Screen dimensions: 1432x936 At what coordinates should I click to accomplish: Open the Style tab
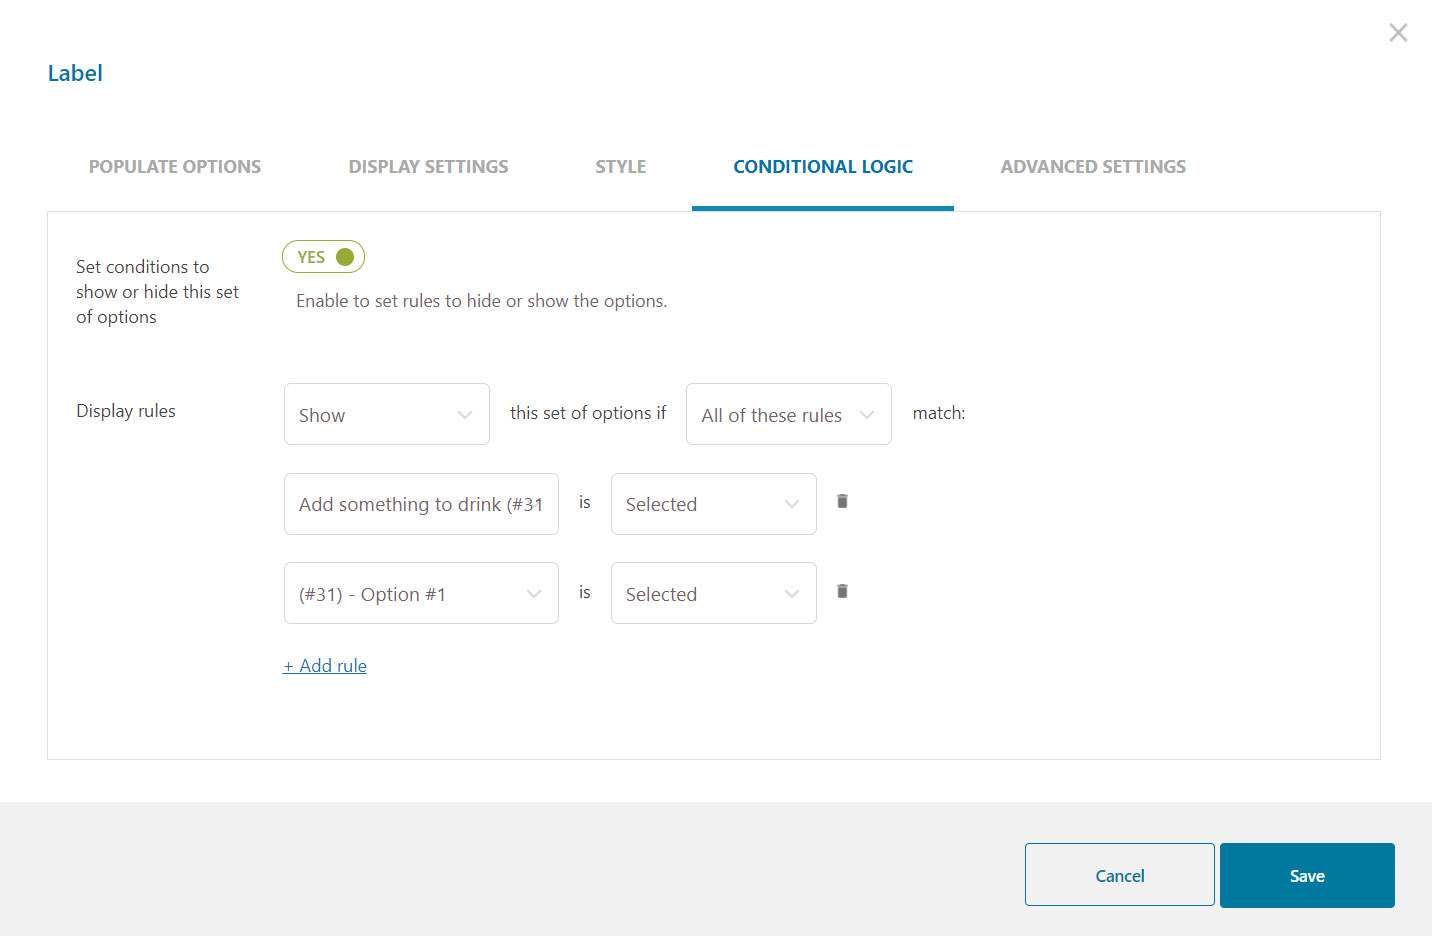click(x=621, y=167)
